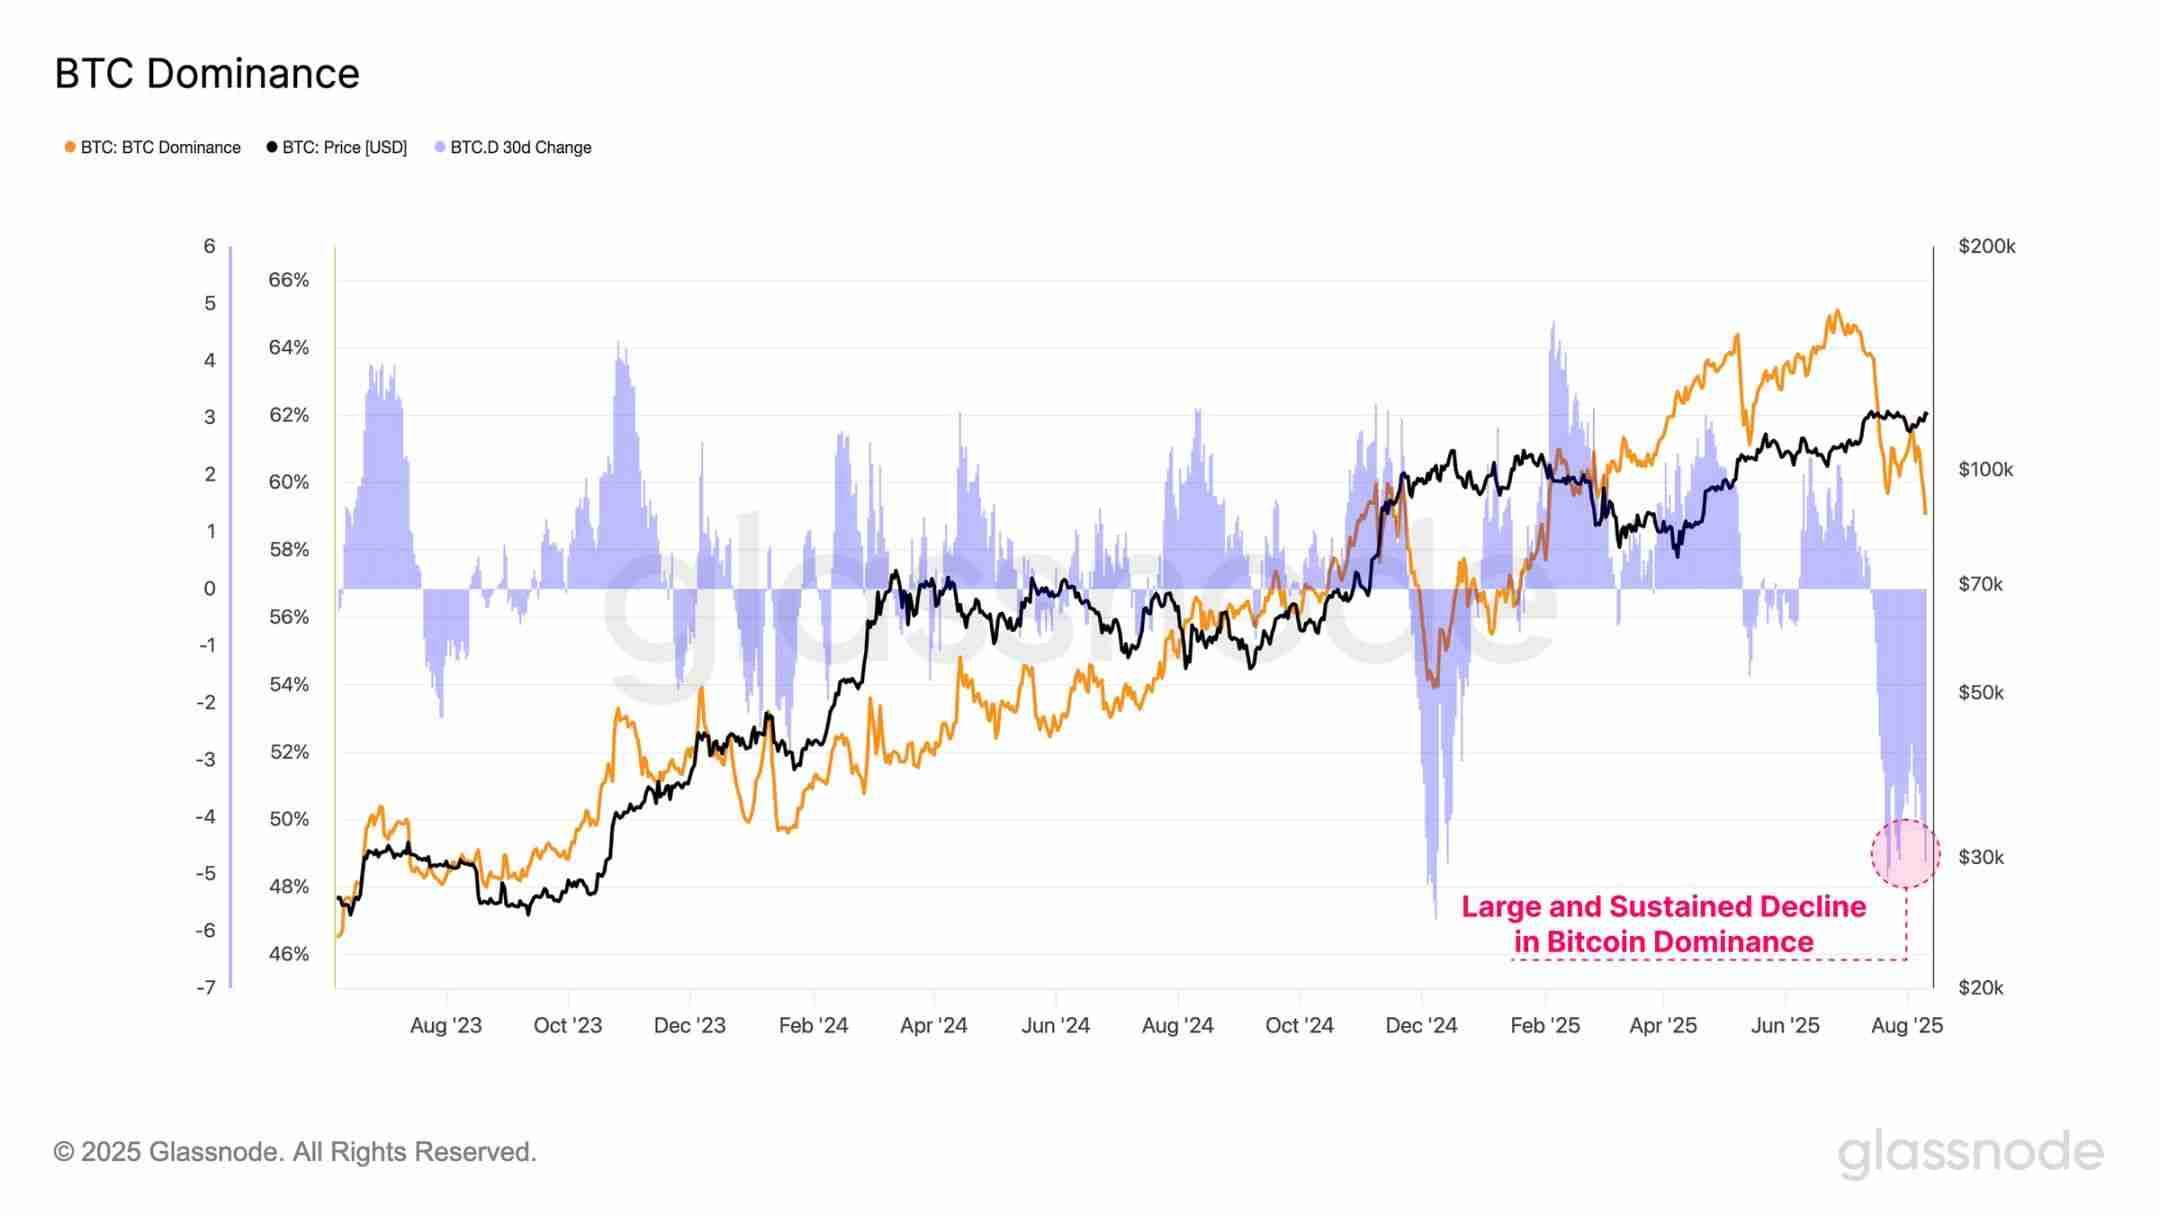Click the glassnode logo in bottom right
Viewport: 2160px width, 1215px height.
tap(1970, 1152)
